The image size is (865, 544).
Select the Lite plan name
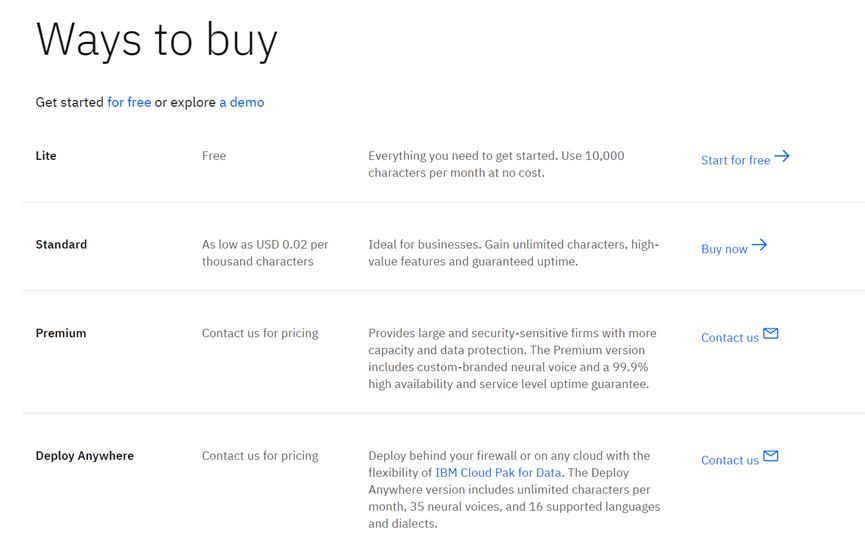click(46, 156)
